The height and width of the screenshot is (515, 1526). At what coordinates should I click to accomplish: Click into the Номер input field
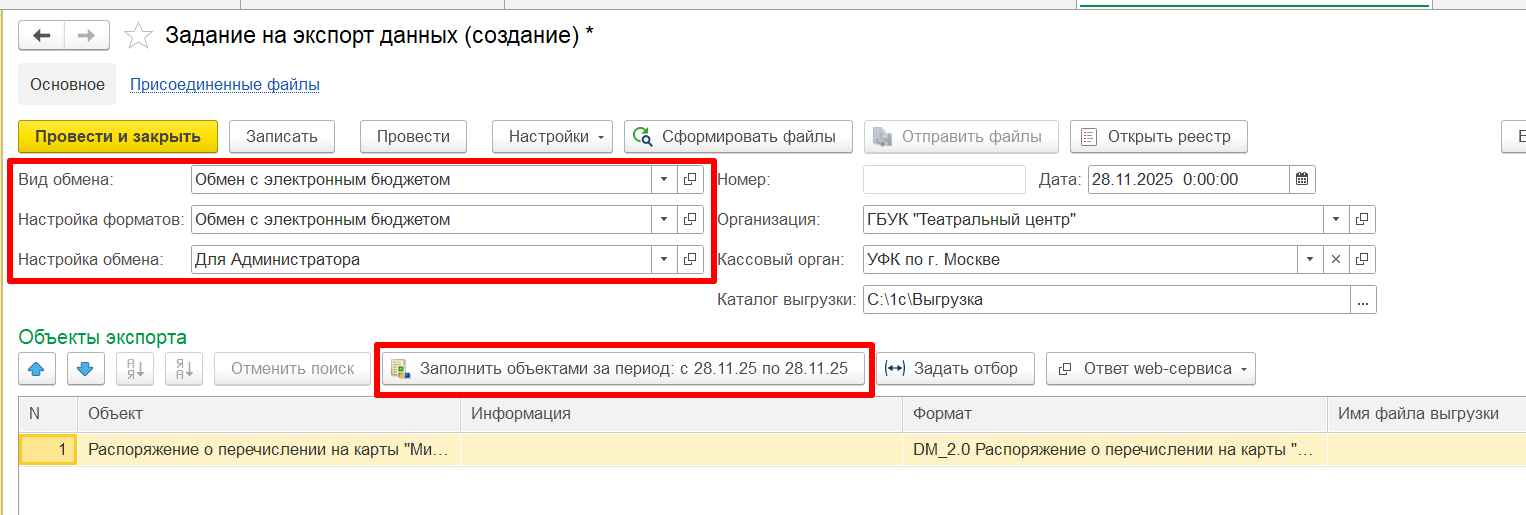click(x=944, y=180)
